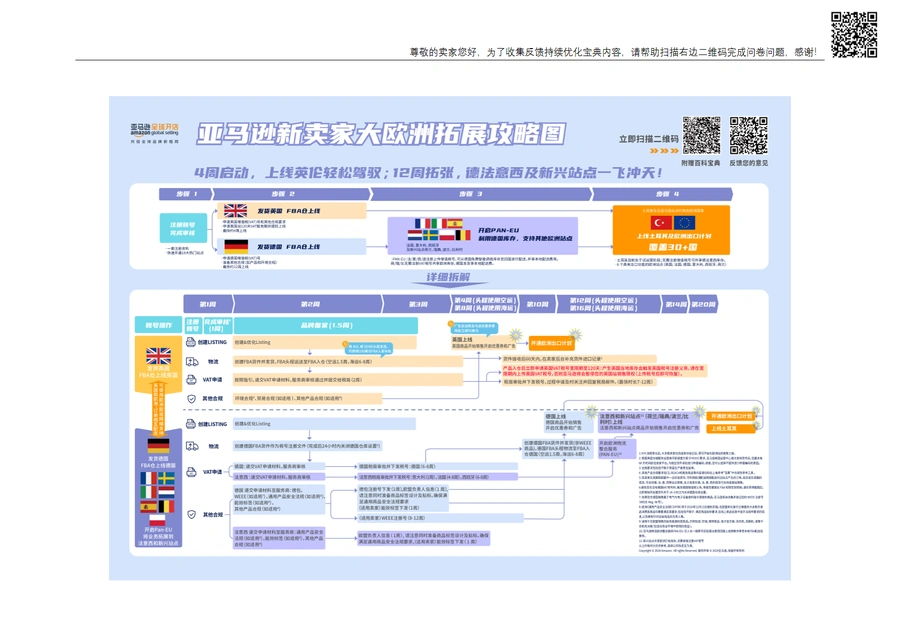Click the QR code labeled 附赠百科宝典

[x=701, y=135]
